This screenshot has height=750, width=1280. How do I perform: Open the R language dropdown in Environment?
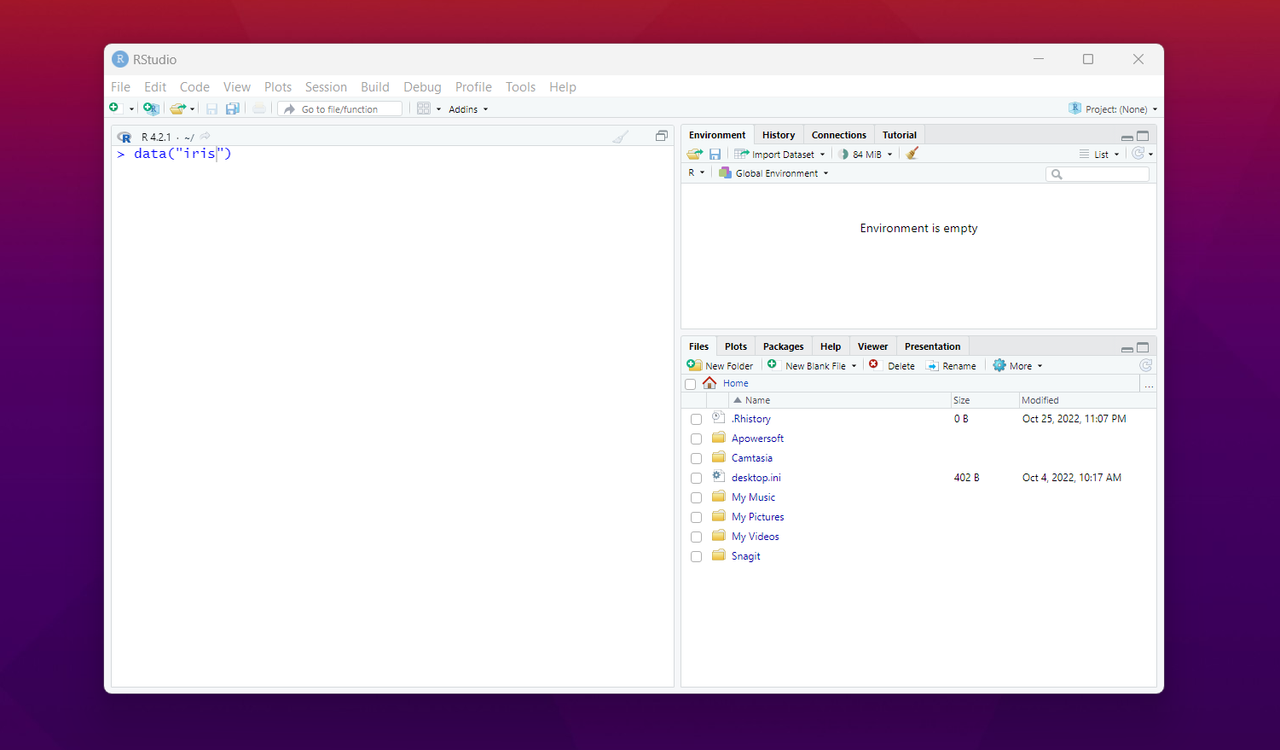(696, 173)
